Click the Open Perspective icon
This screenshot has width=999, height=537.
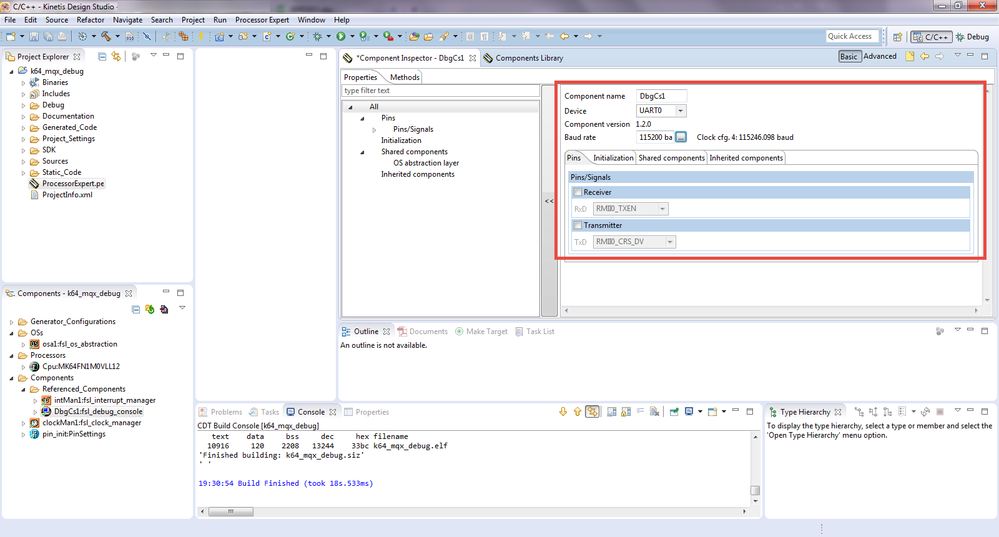[x=897, y=37]
